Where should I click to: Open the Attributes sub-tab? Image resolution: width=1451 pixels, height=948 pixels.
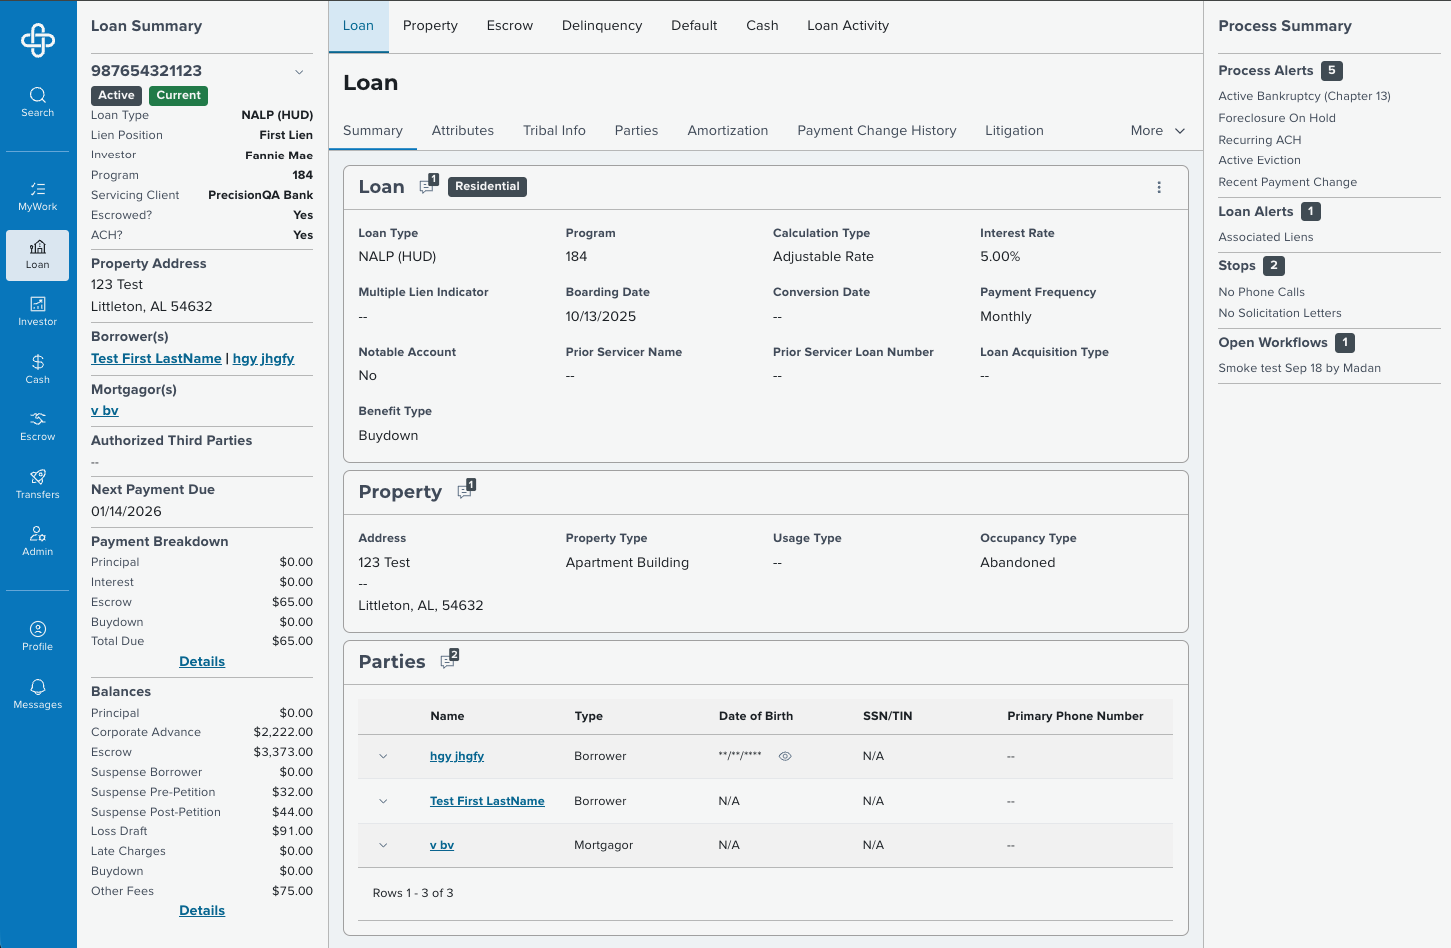point(463,130)
